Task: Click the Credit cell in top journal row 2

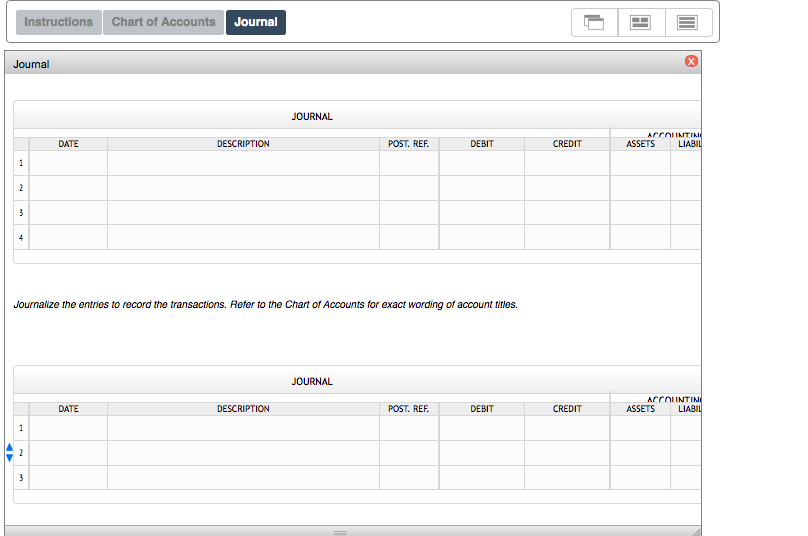Action: pyautogui.click(x=567, y=188)
